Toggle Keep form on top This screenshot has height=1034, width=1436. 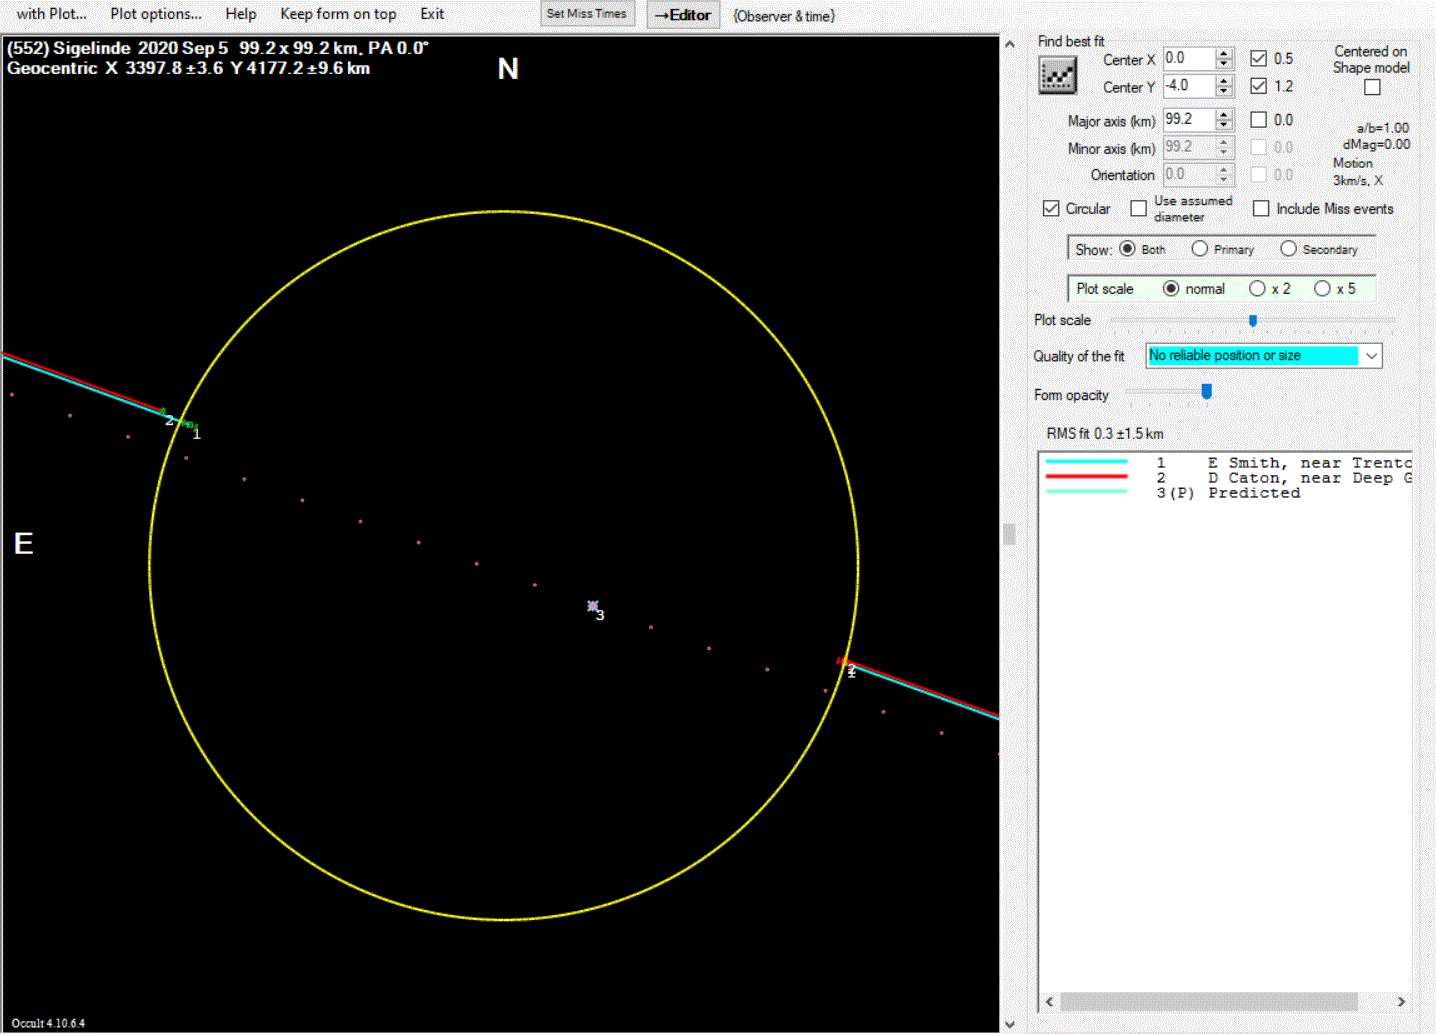tap(338, 14)
